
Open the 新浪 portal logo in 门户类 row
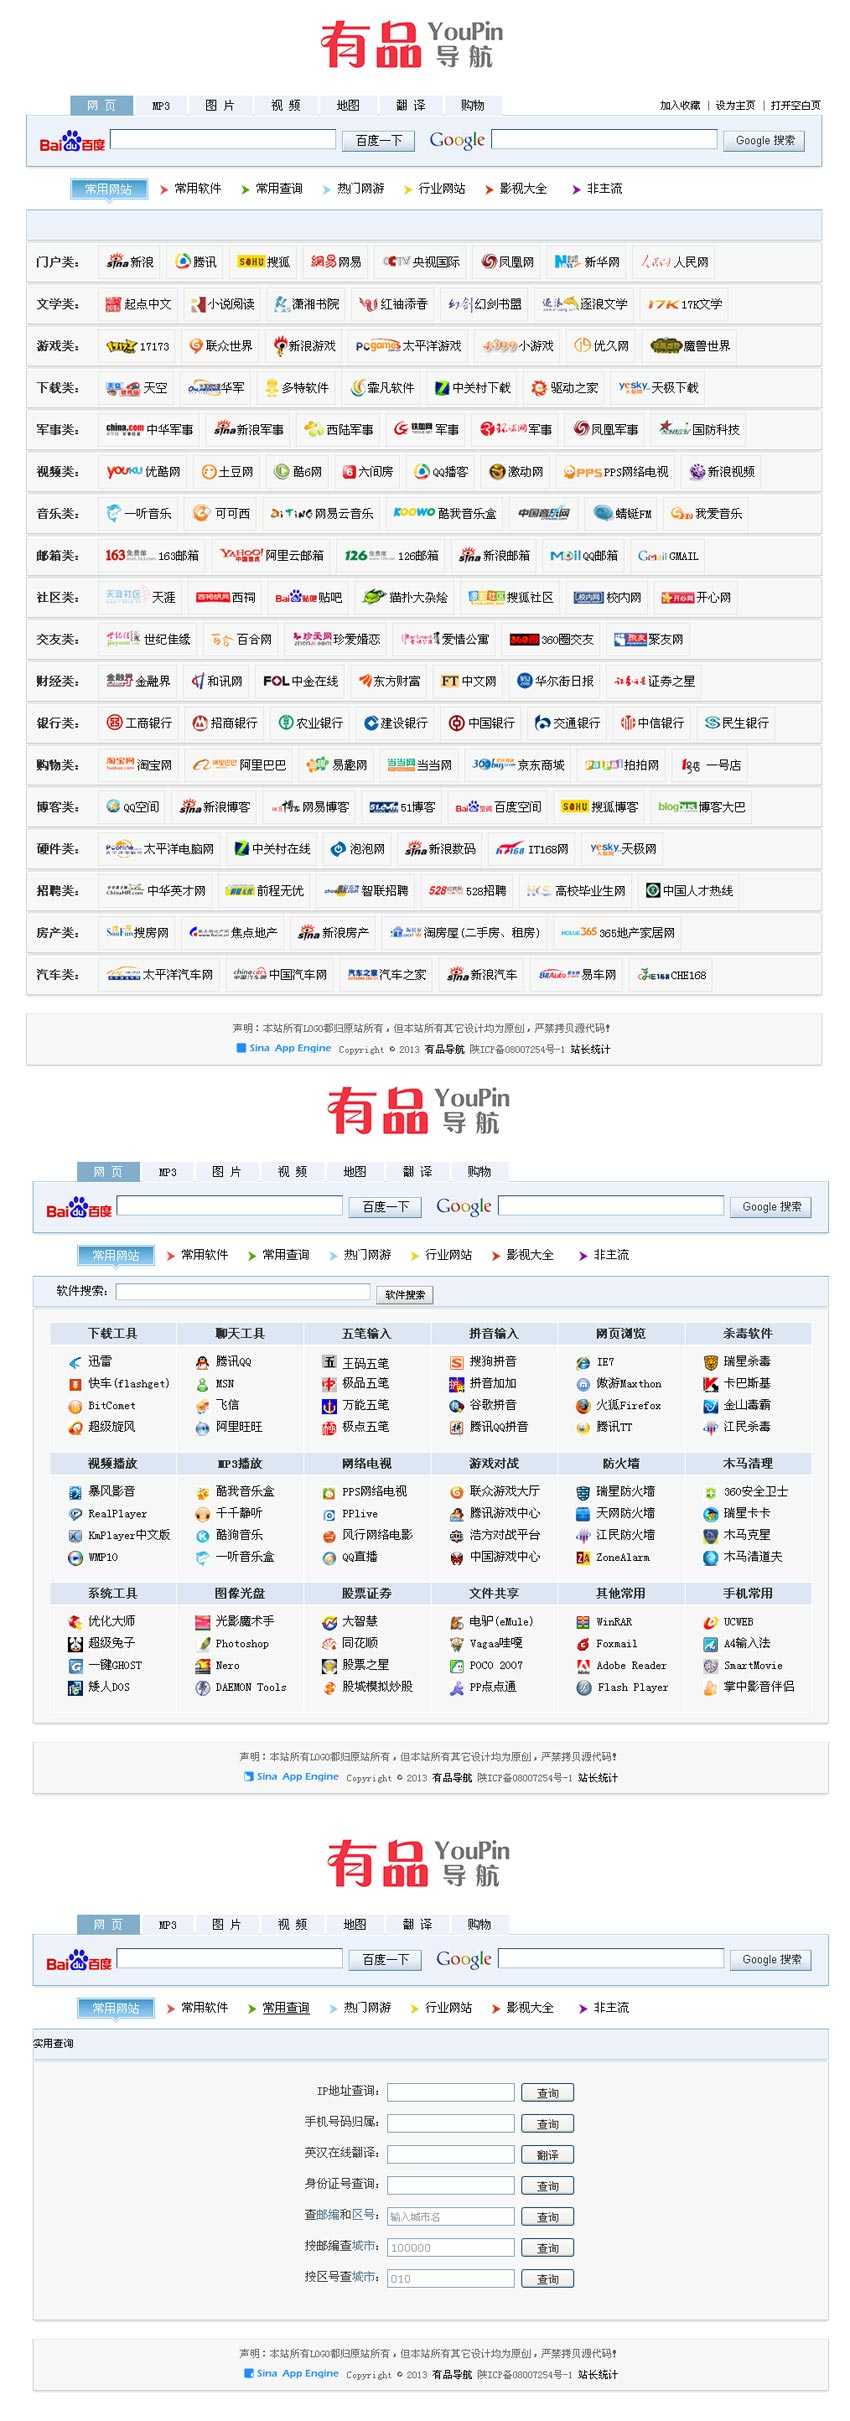point(118,262)
